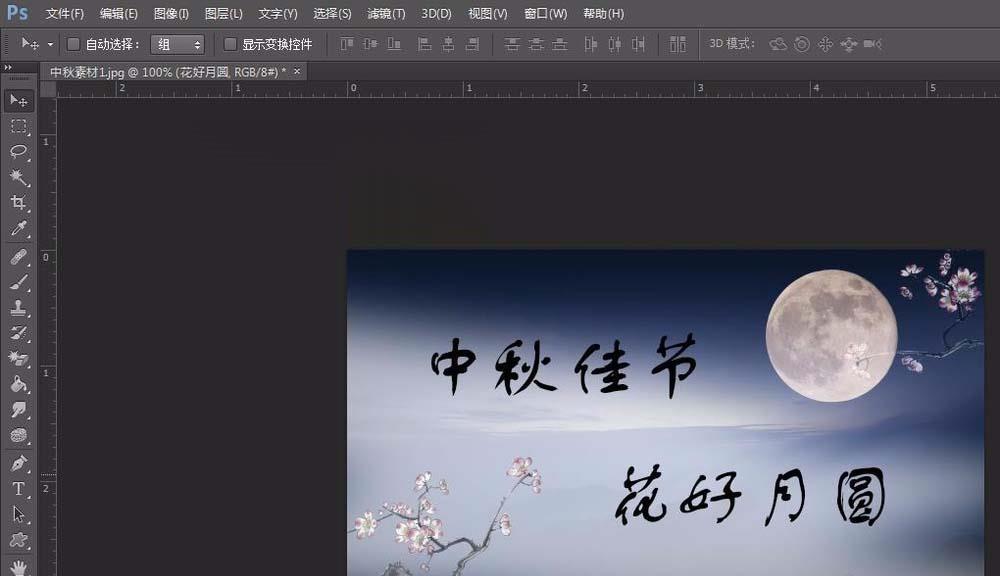Select the Move tool
Screen dimensions: 1000x576
coord(18,100)
